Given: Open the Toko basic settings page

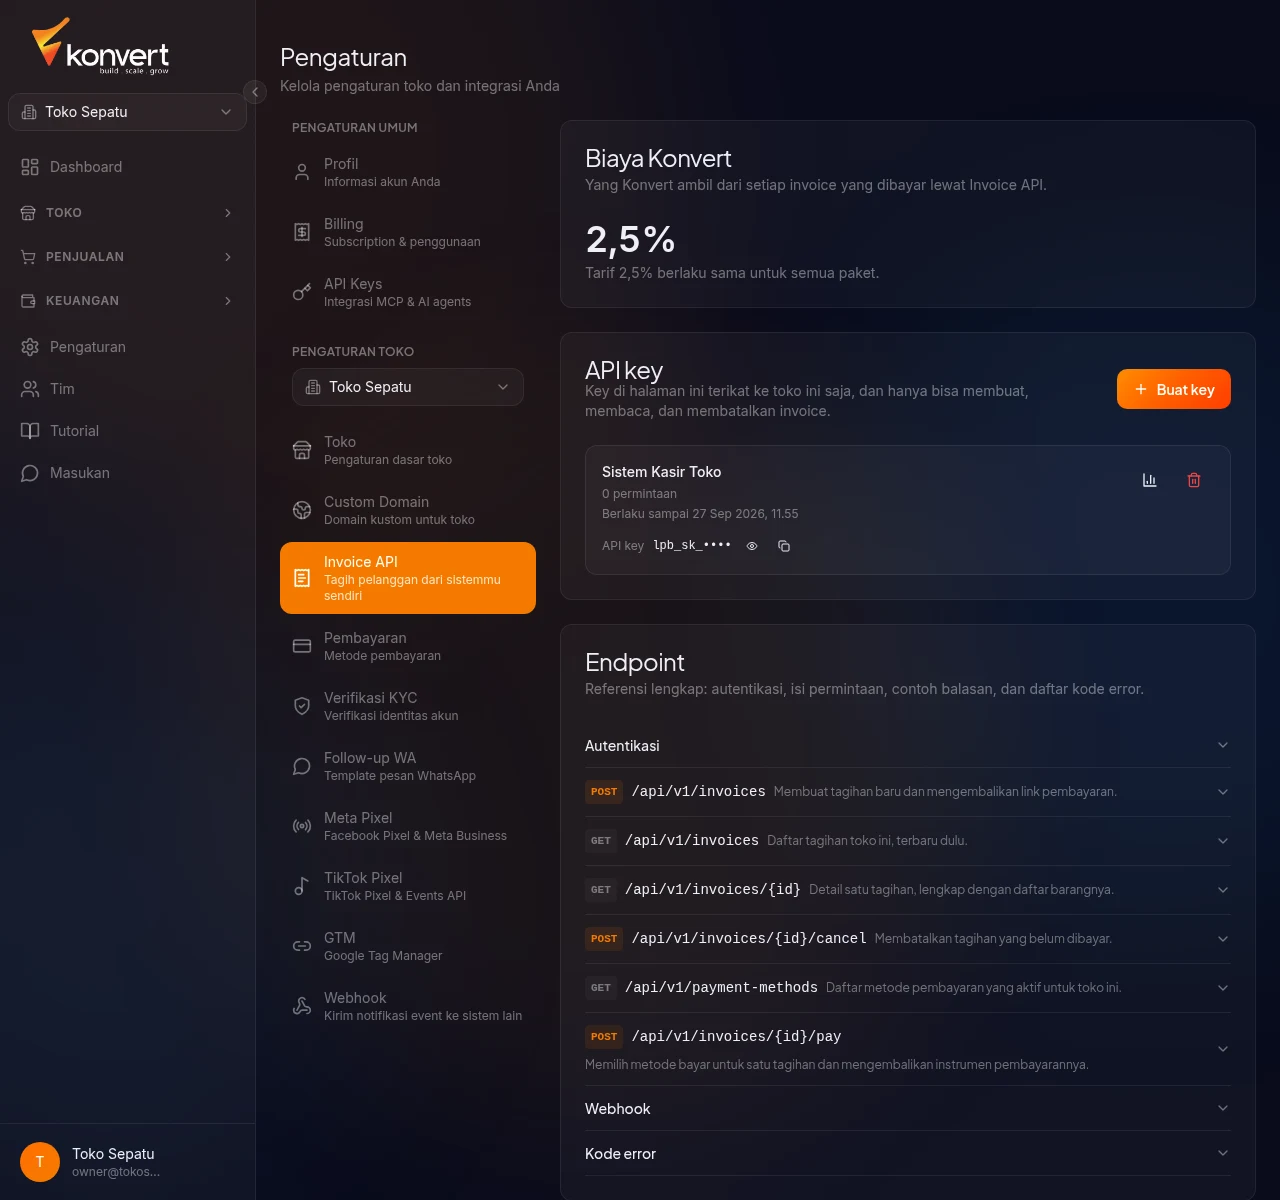Looking at the screenshot, I should pyautogui.click(x=408, y=450).
